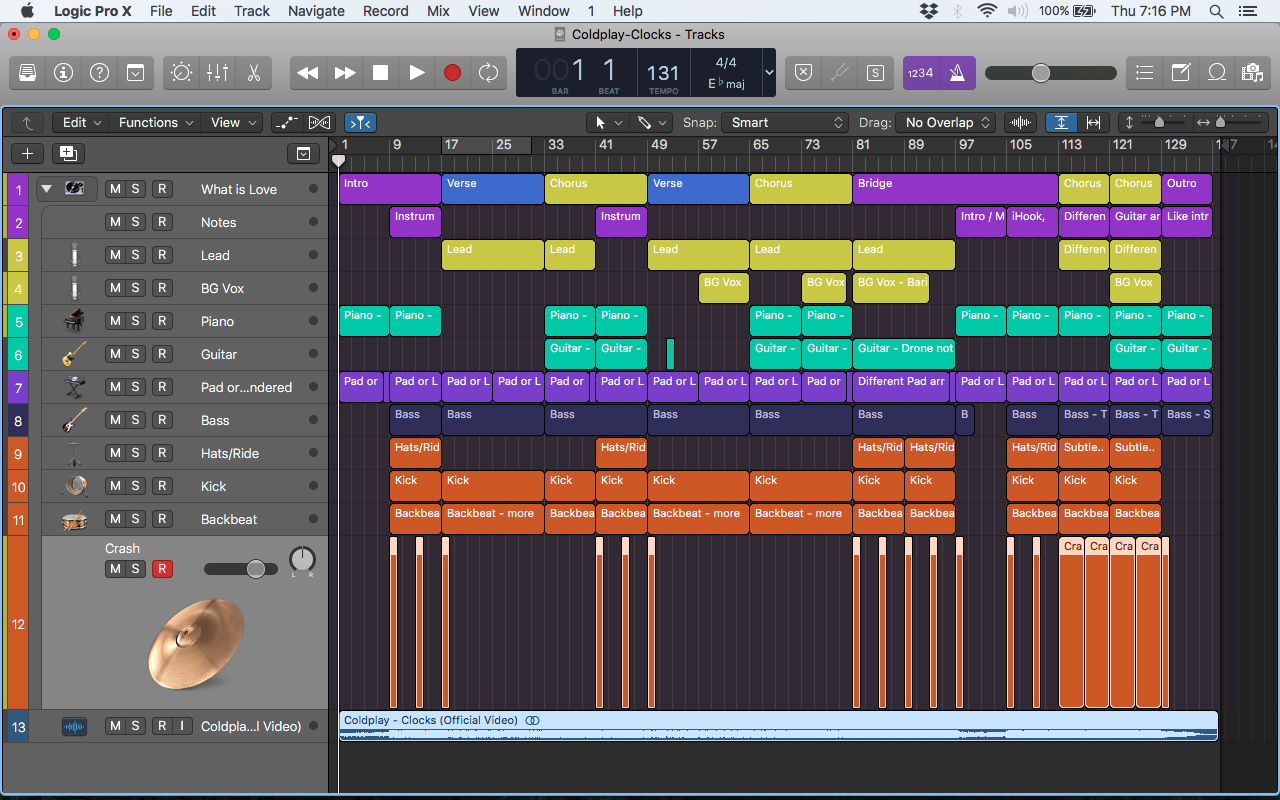Open global tracks dropdown button
The image size is (1280, 800).
(303, 153)
